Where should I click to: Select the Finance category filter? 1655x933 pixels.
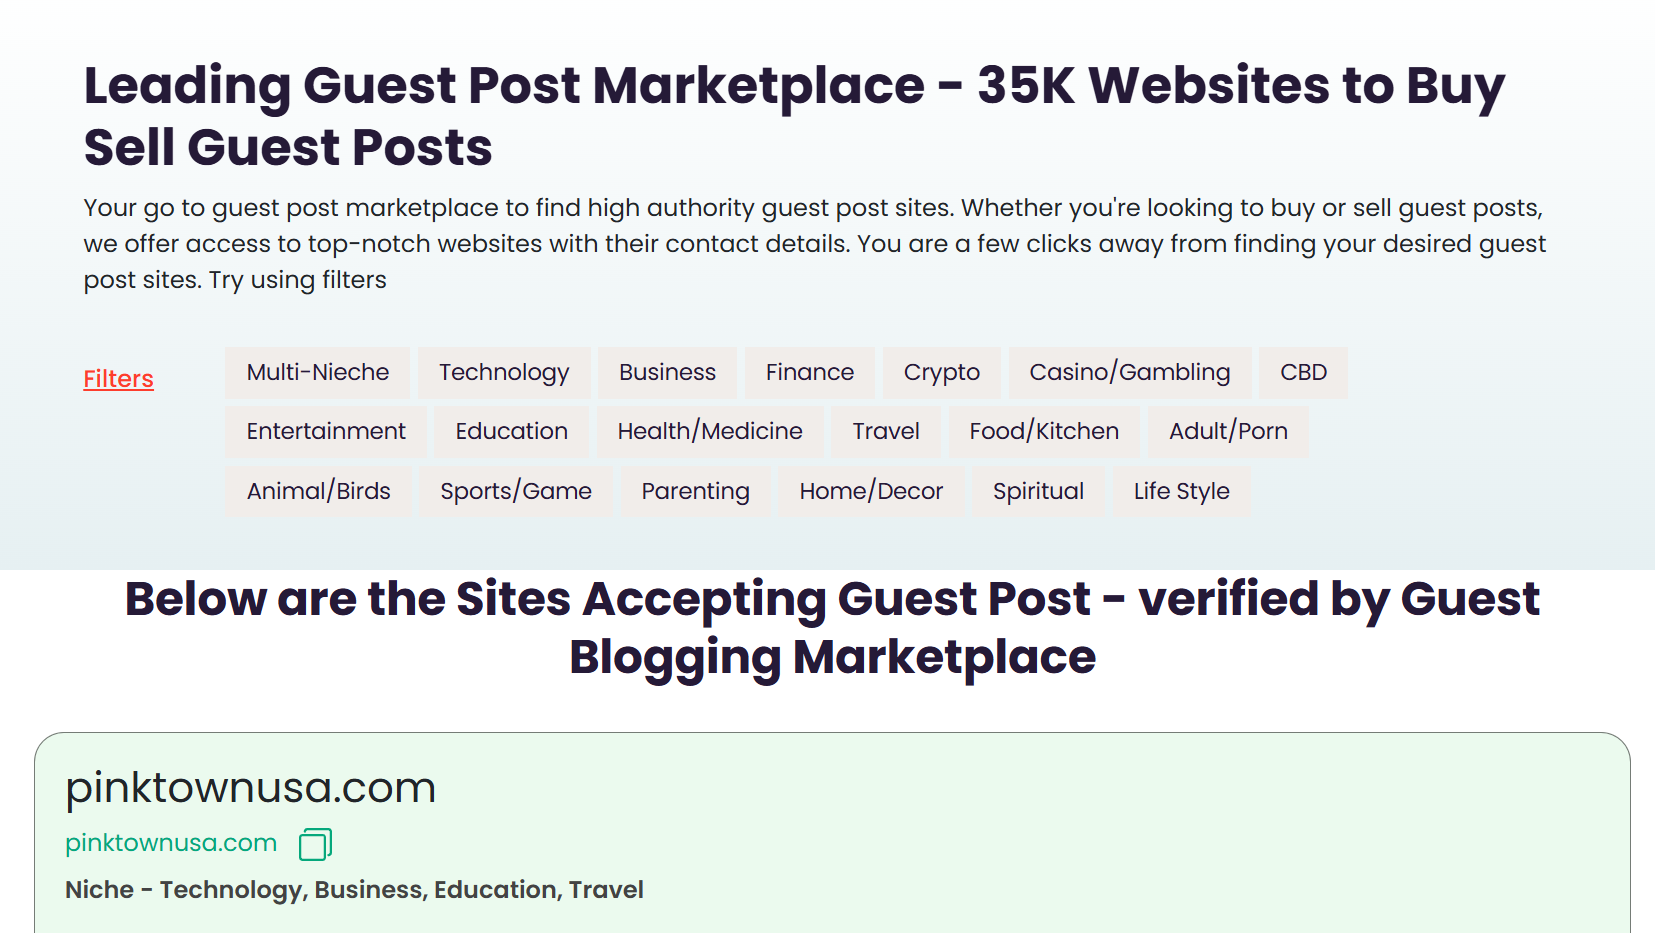coord(810,372)
